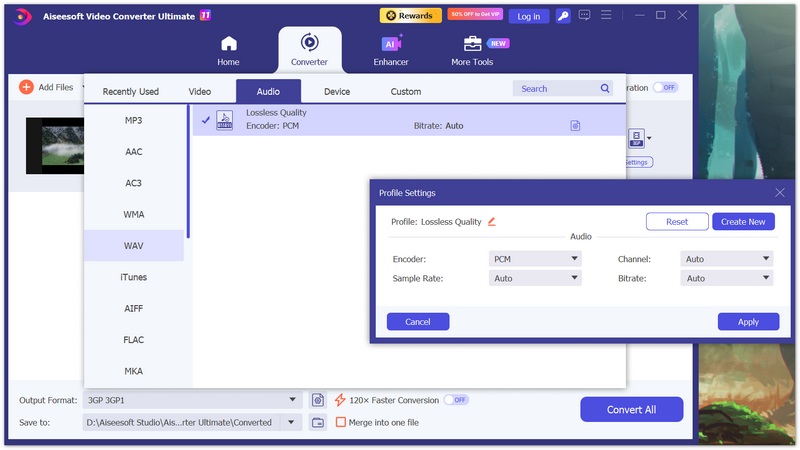Expand the arrow beside 3GP format icon
800x450 pixels.
click(x=649, y=138)
